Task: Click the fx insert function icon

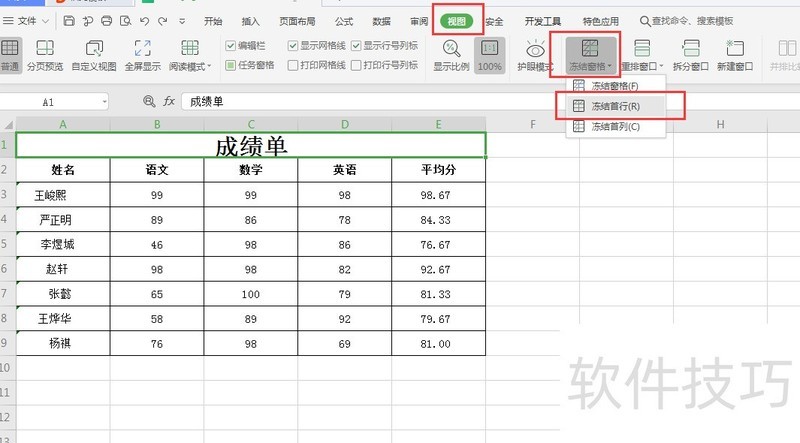Action: pyautogui.click(x=169, y=101)
